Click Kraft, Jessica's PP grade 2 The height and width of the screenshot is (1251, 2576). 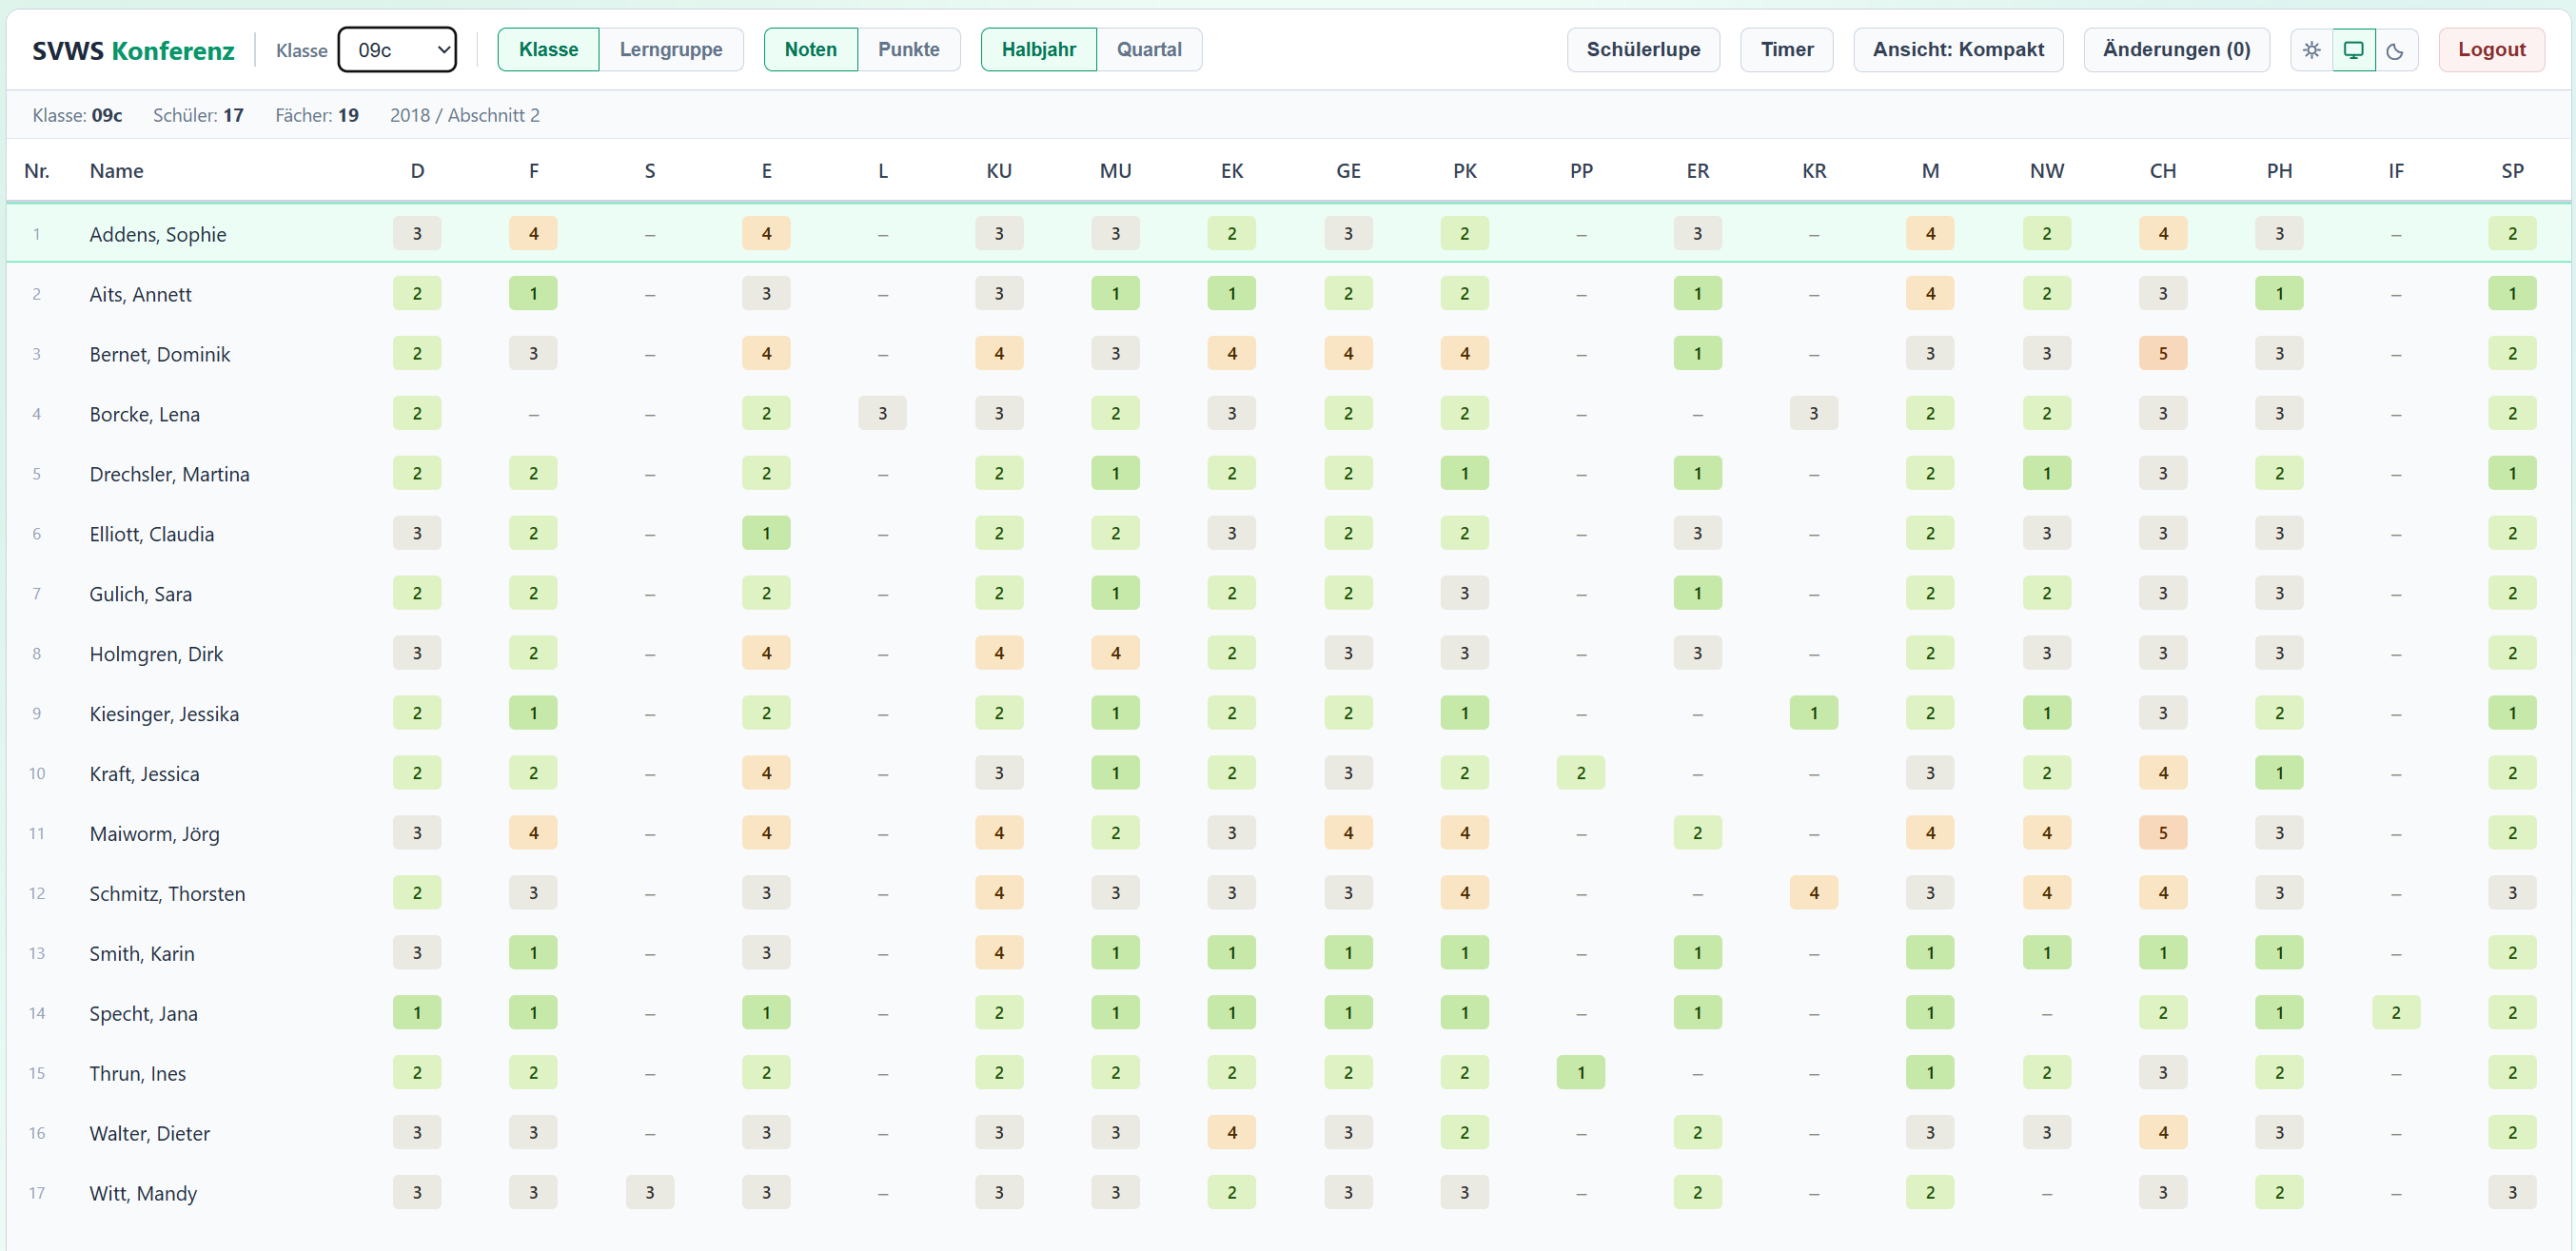[x=1580, y=773]
